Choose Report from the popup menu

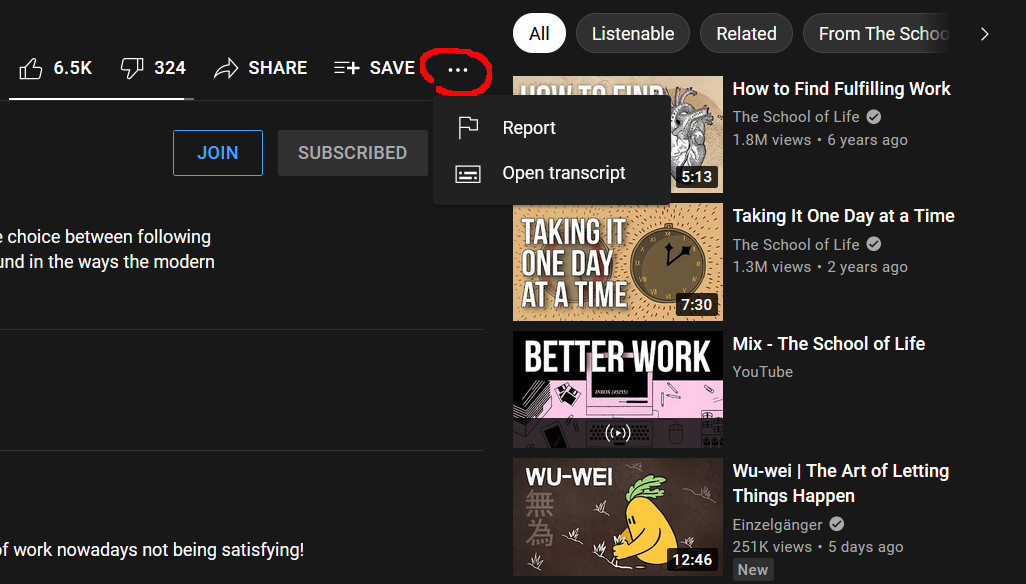[x=529, y=128]
